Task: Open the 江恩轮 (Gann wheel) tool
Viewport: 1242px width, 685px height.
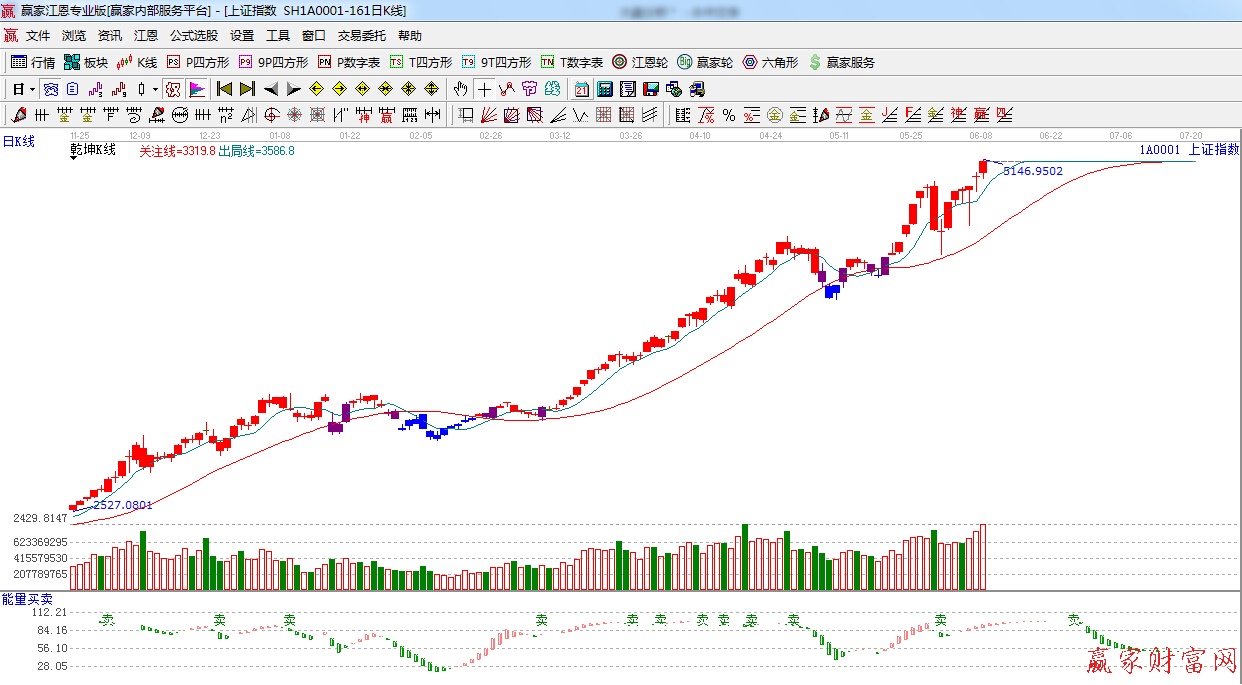Action: coord(640,62)
